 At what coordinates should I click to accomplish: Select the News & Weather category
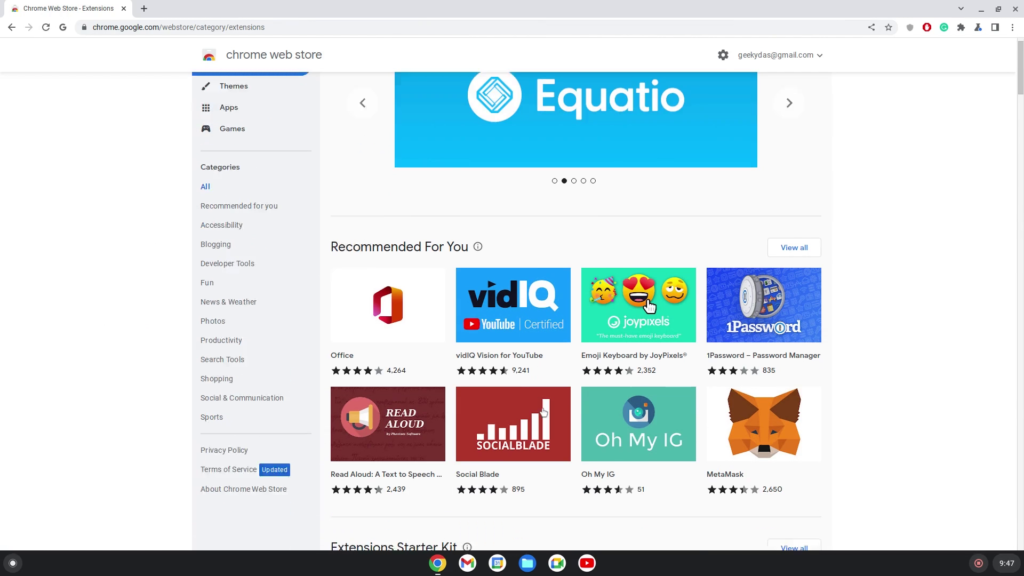coord(229,302)
